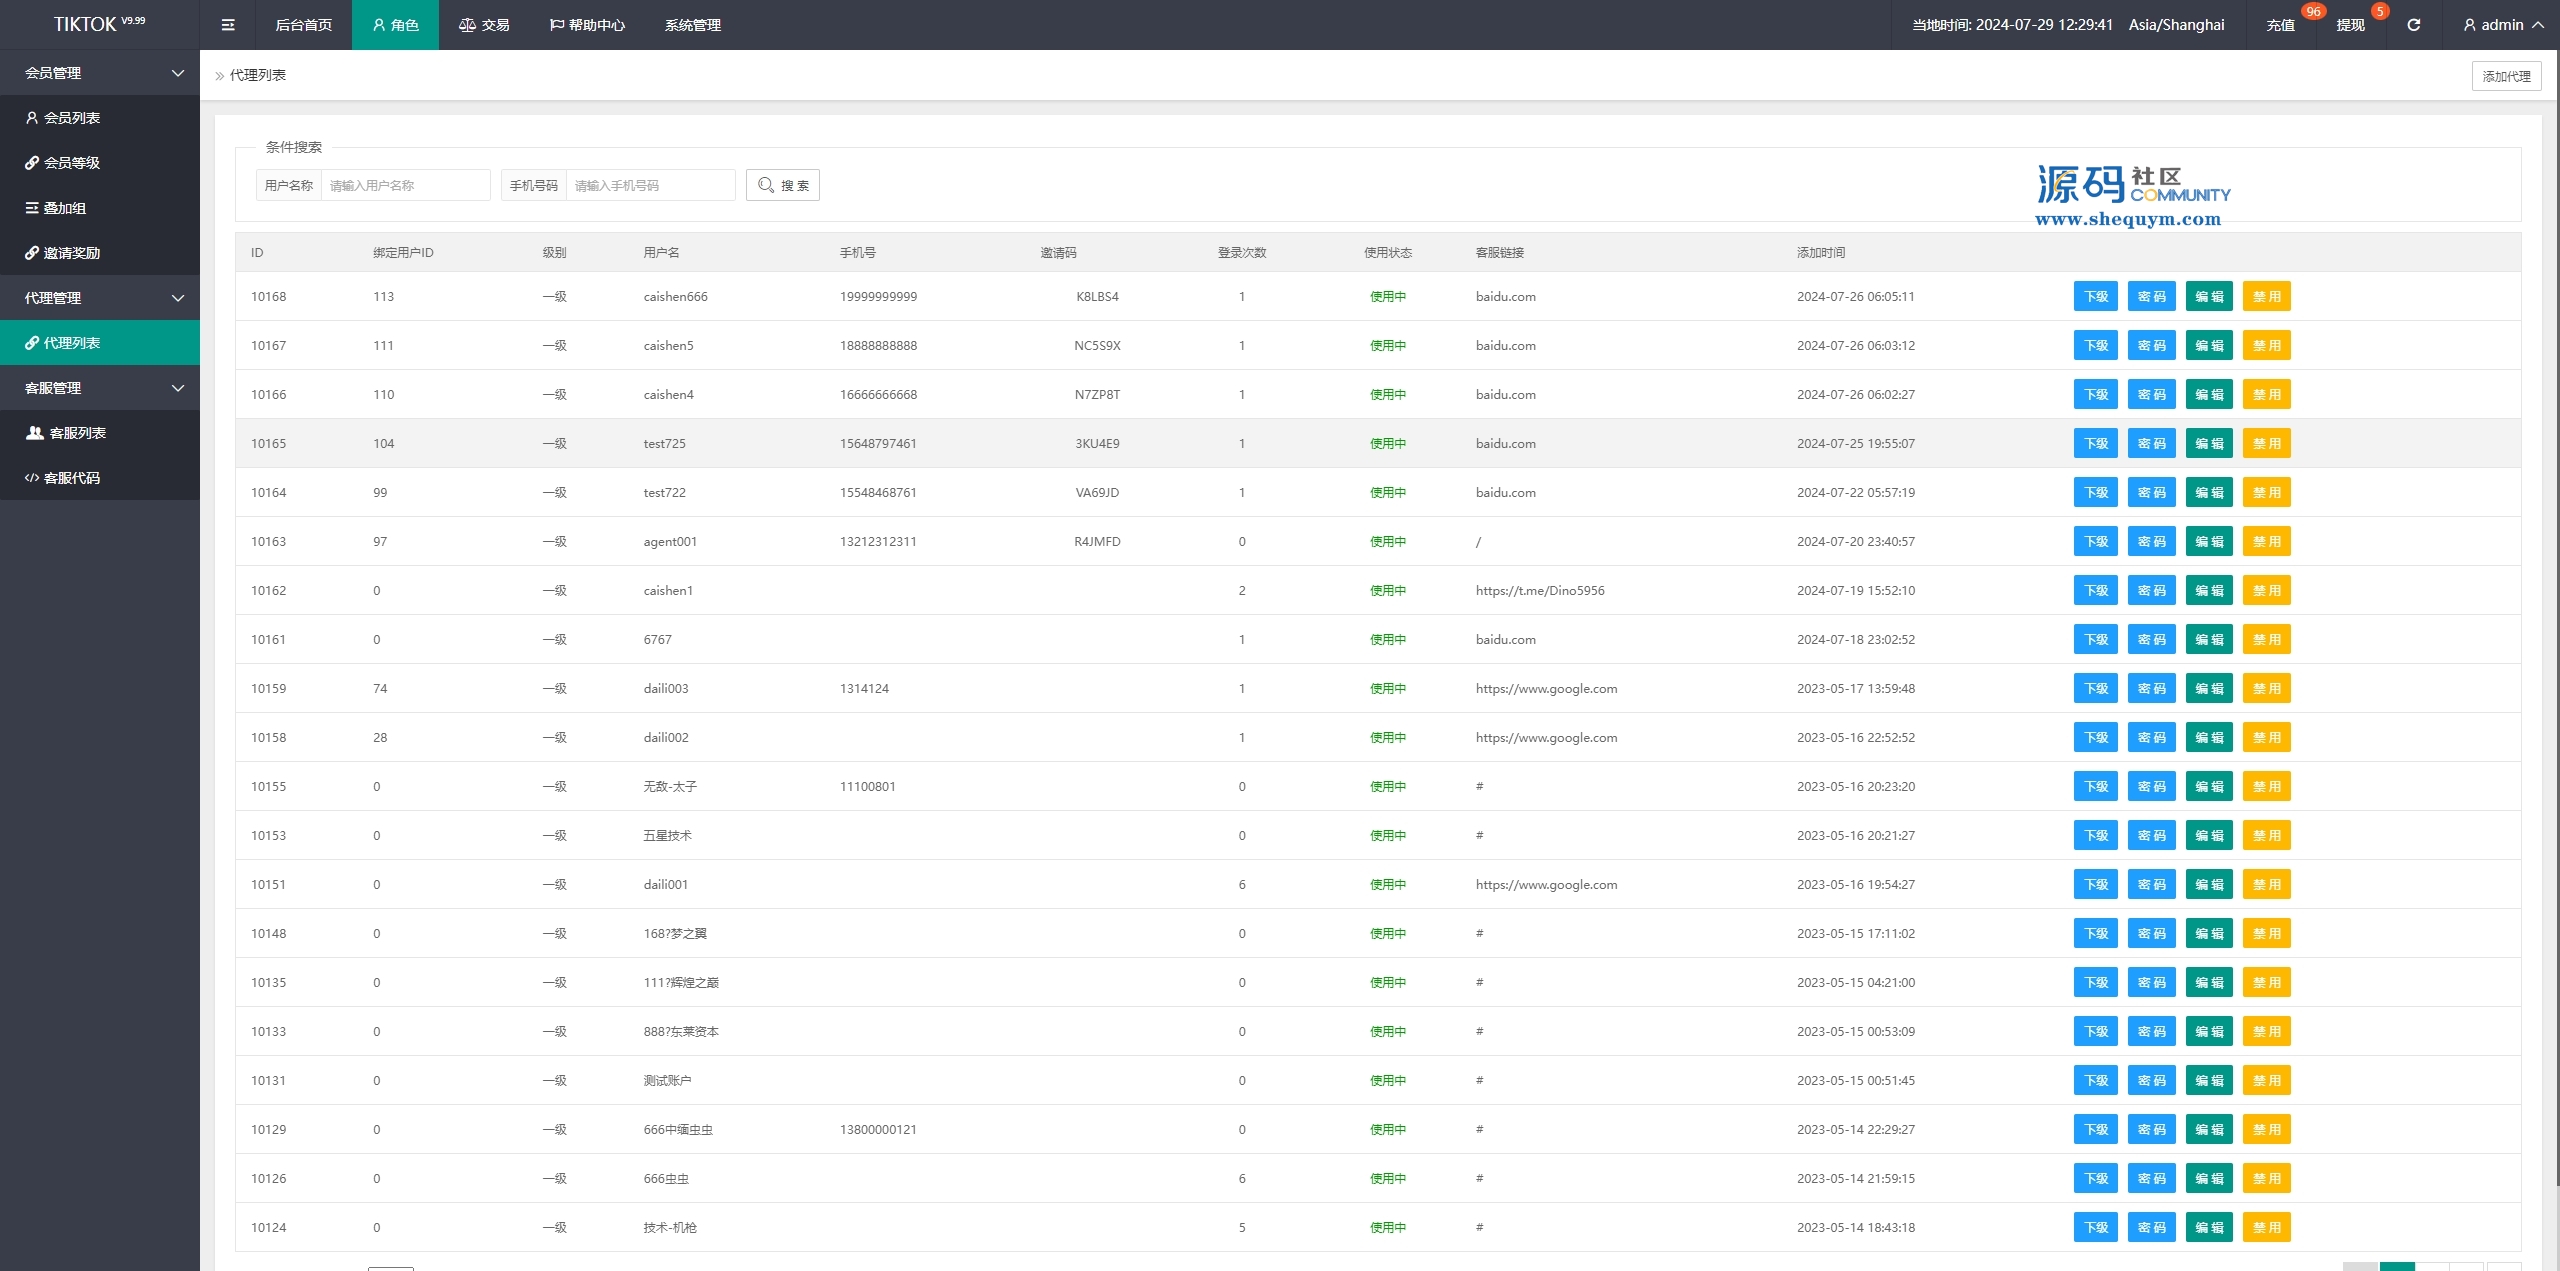
Task: Click 下级 for agent 168?梦之翼
Action: [2096, 934]
